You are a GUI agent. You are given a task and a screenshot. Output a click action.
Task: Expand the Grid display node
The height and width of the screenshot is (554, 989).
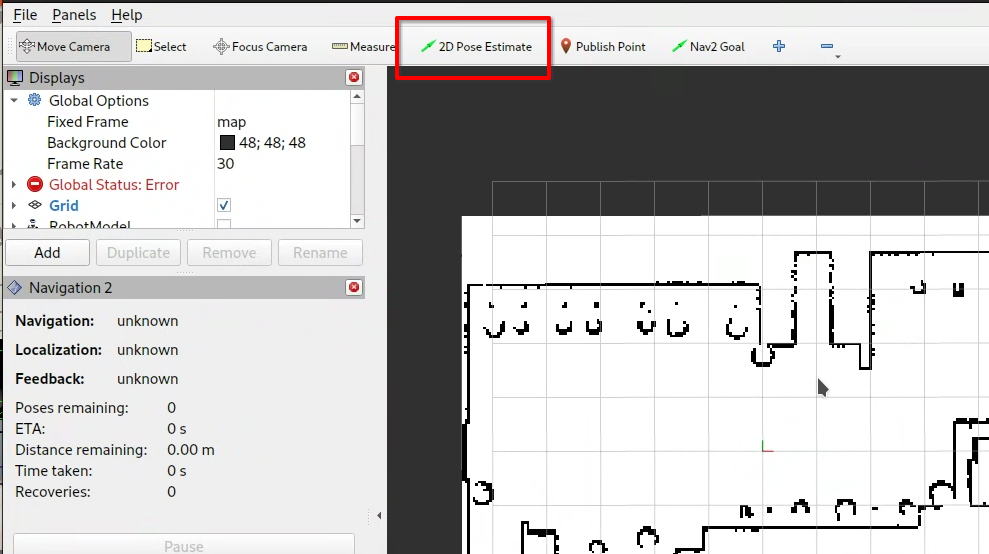click(14, 205)
